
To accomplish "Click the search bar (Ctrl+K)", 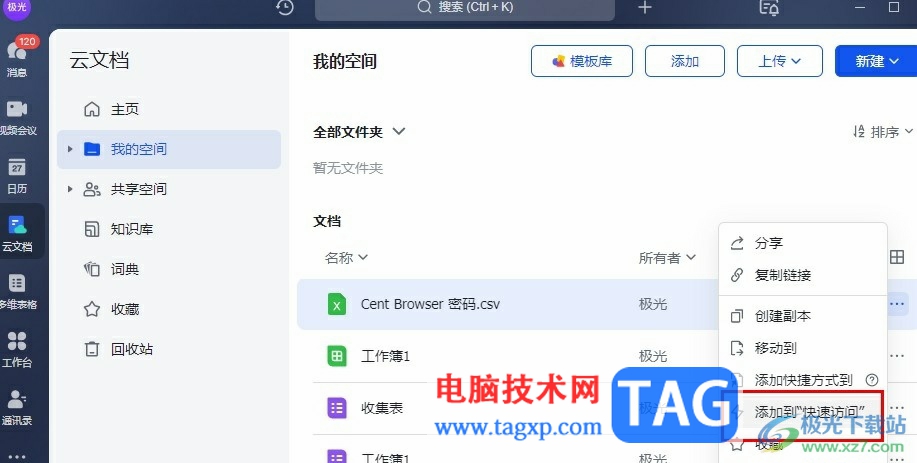I will click(465, 8).
